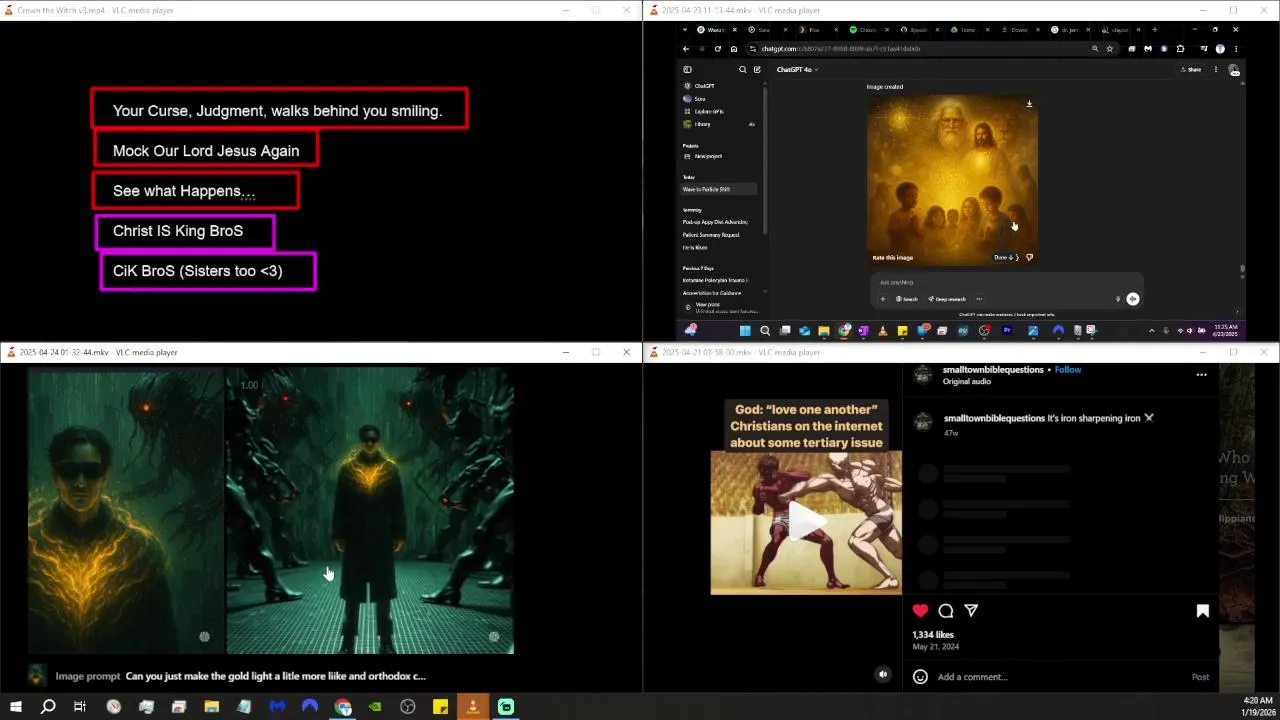This screenshot has height=720, width=1280.
Task: Share the Instagram post via paper-plane icon
Action: [971, 610]
